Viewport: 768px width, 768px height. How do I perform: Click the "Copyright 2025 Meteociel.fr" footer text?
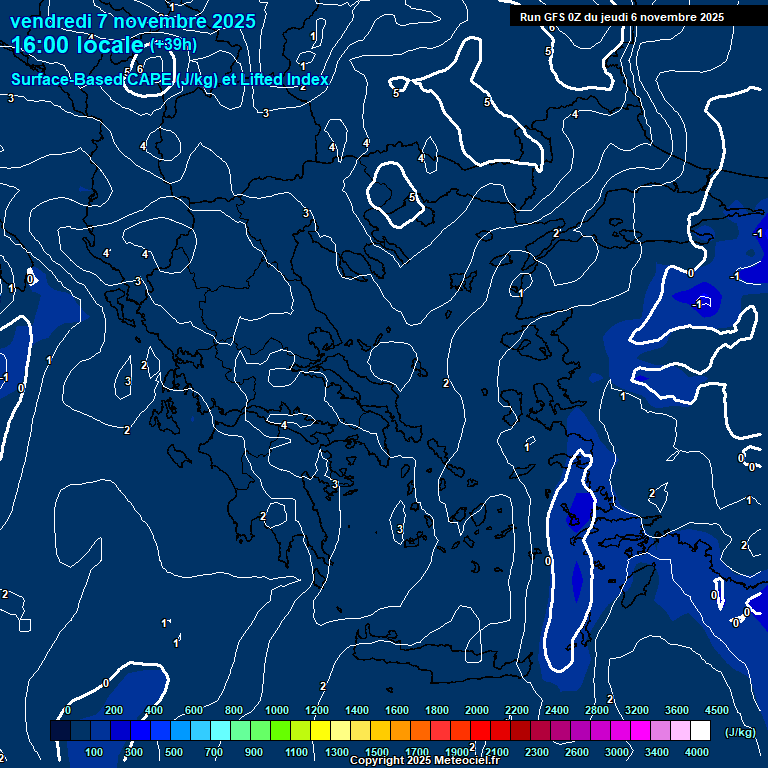(425, 760)
